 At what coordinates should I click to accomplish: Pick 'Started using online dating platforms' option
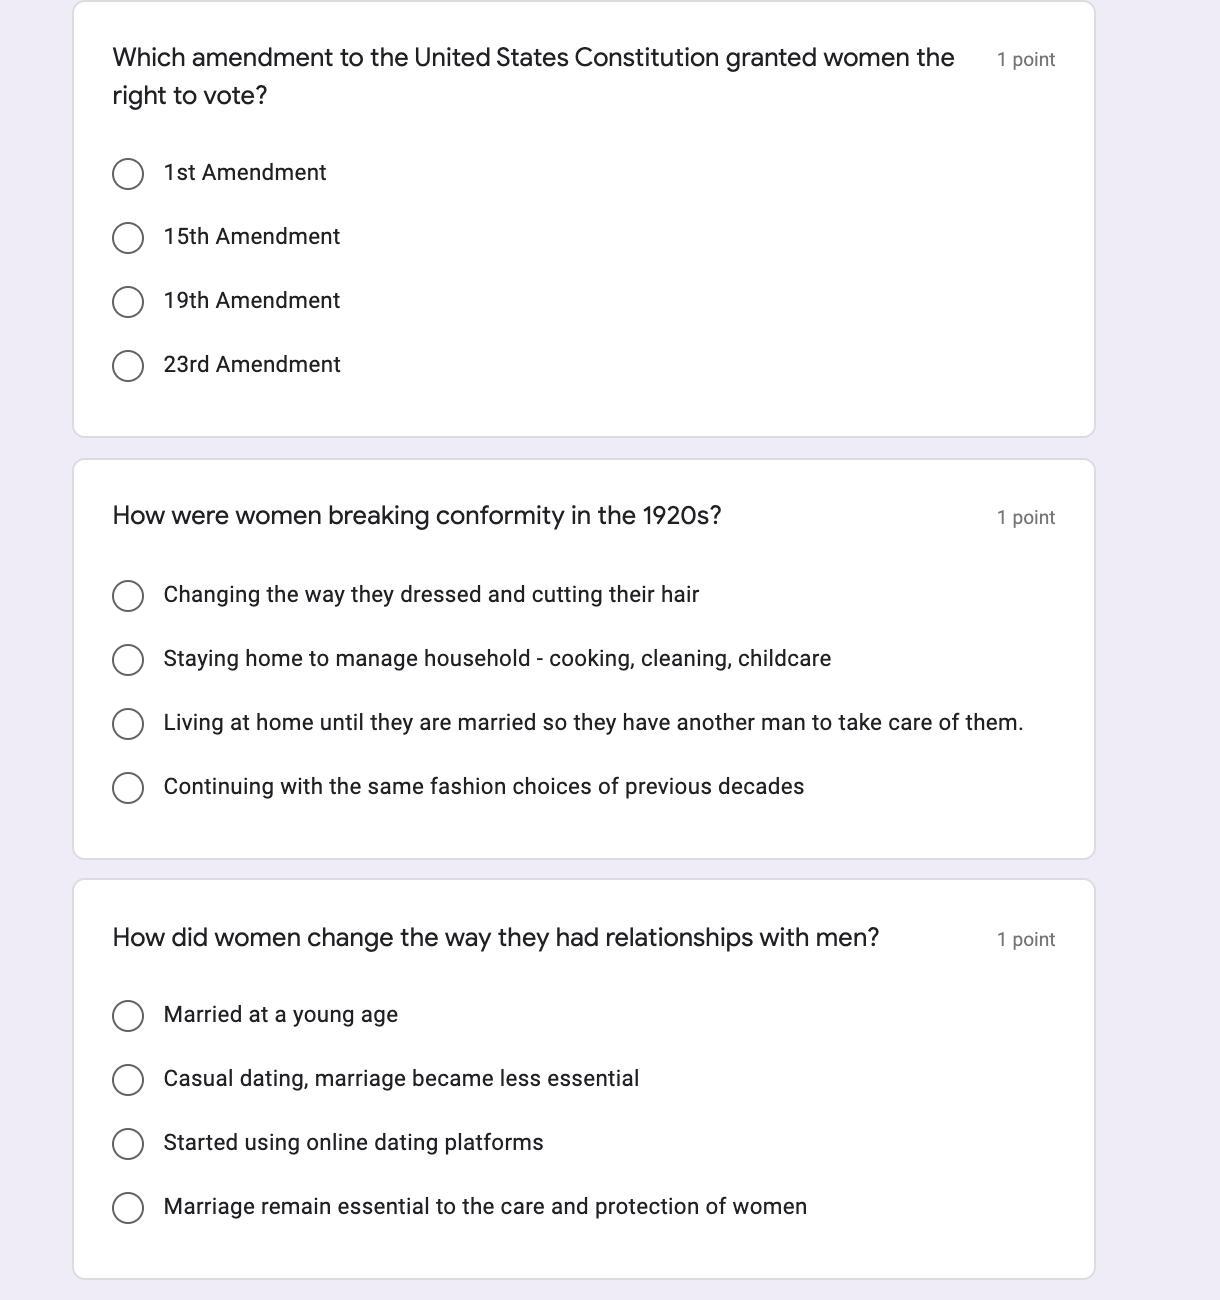pos(128,1144)
